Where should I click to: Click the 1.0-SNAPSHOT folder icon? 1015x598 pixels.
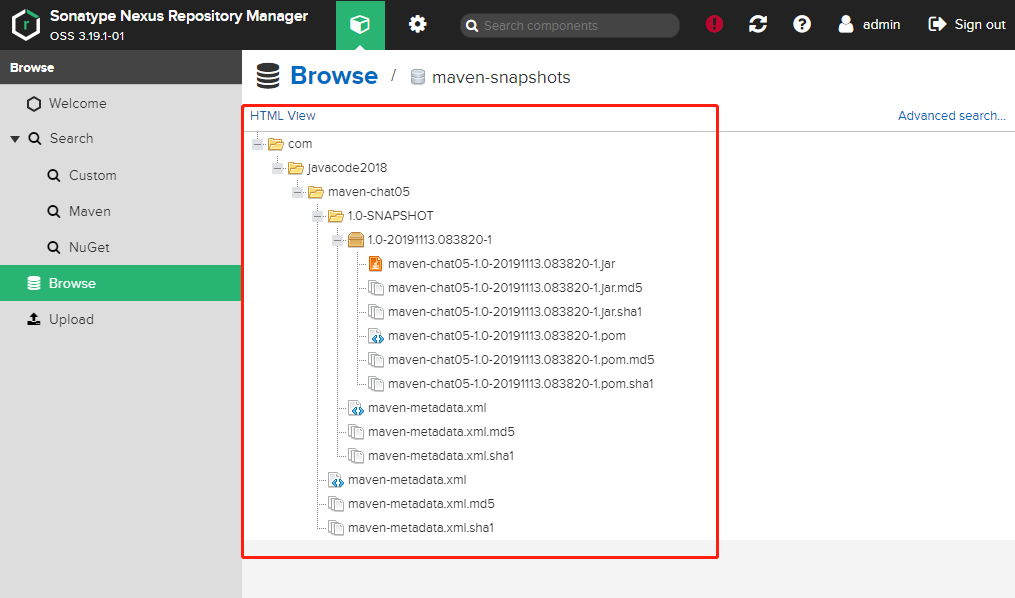point(336,216)
